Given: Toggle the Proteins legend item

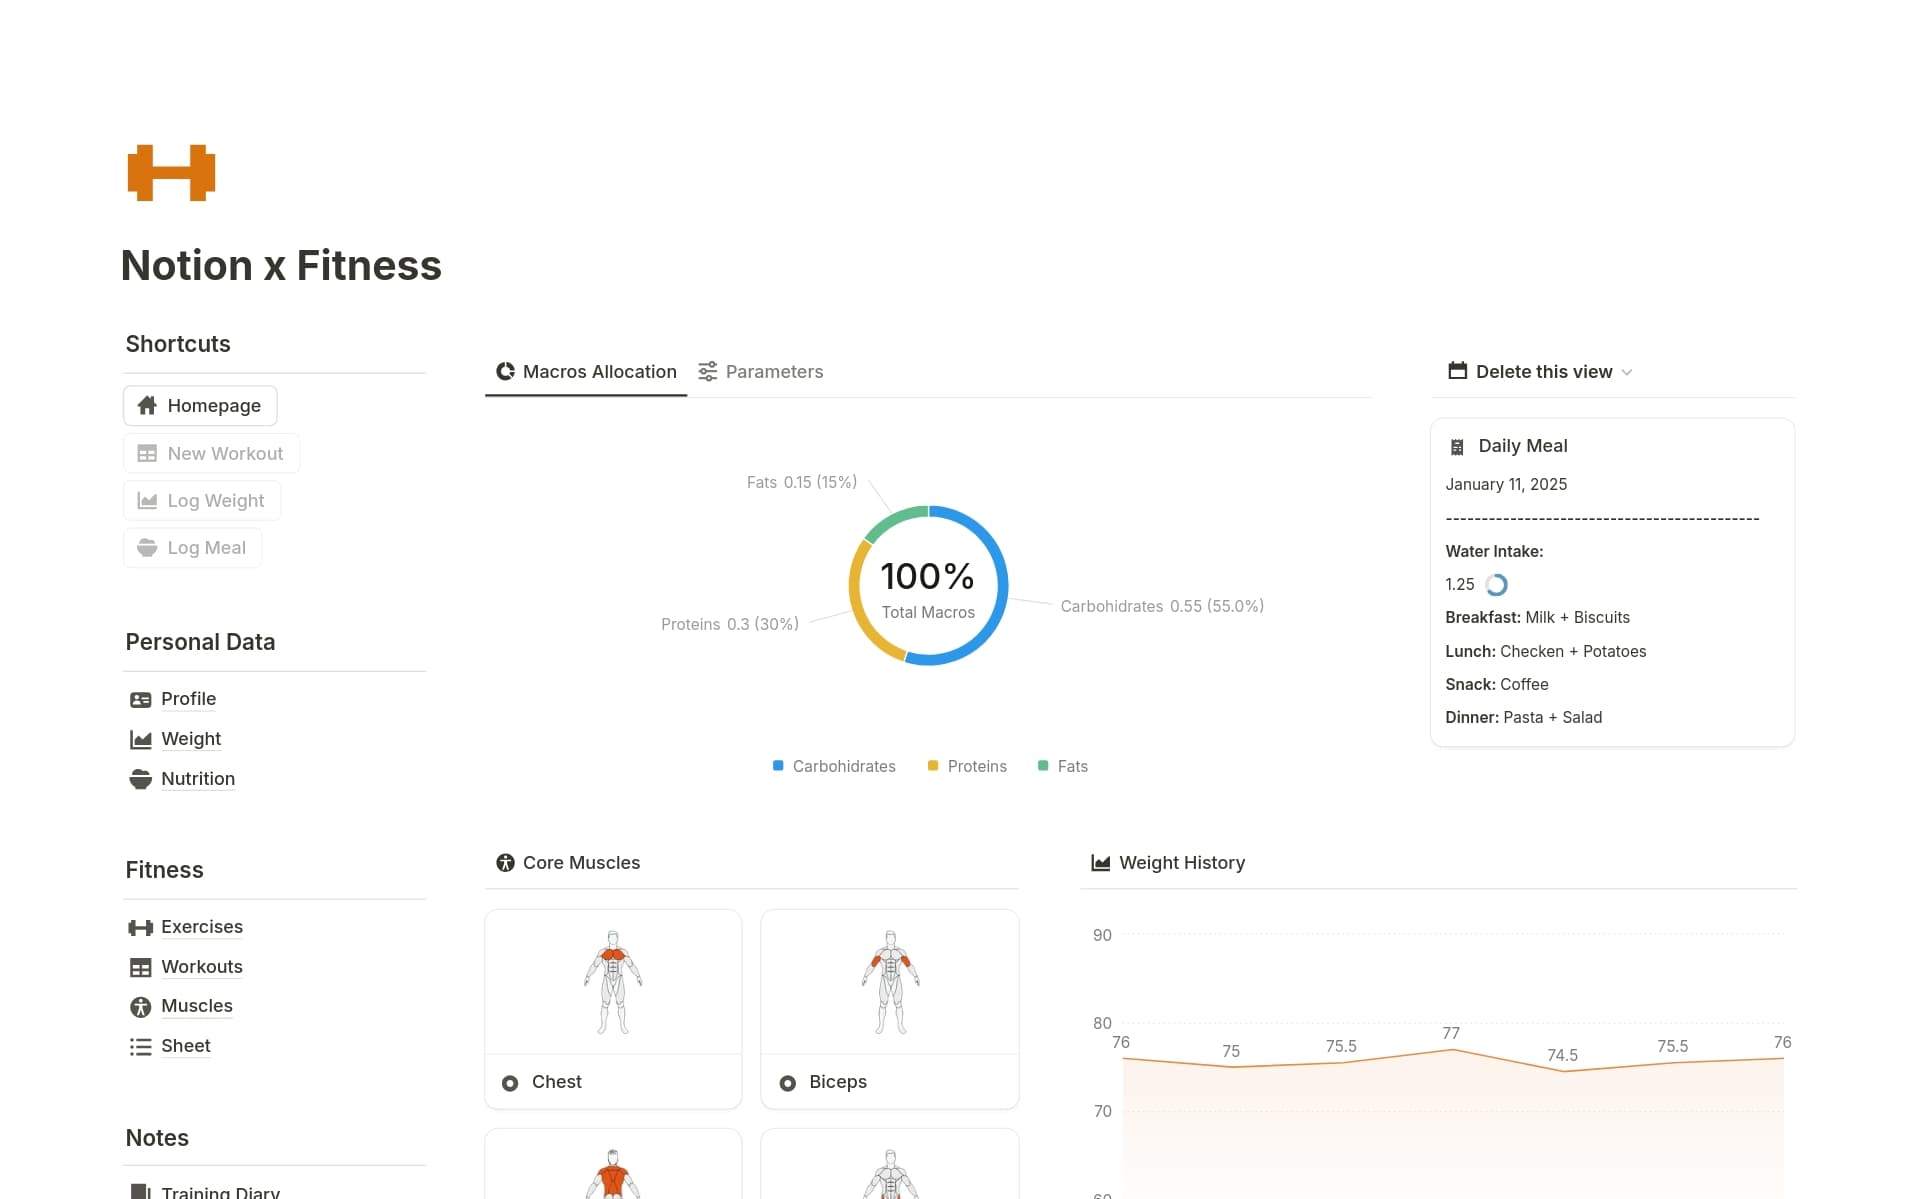Looking at the screenshot, I should 966,766.
